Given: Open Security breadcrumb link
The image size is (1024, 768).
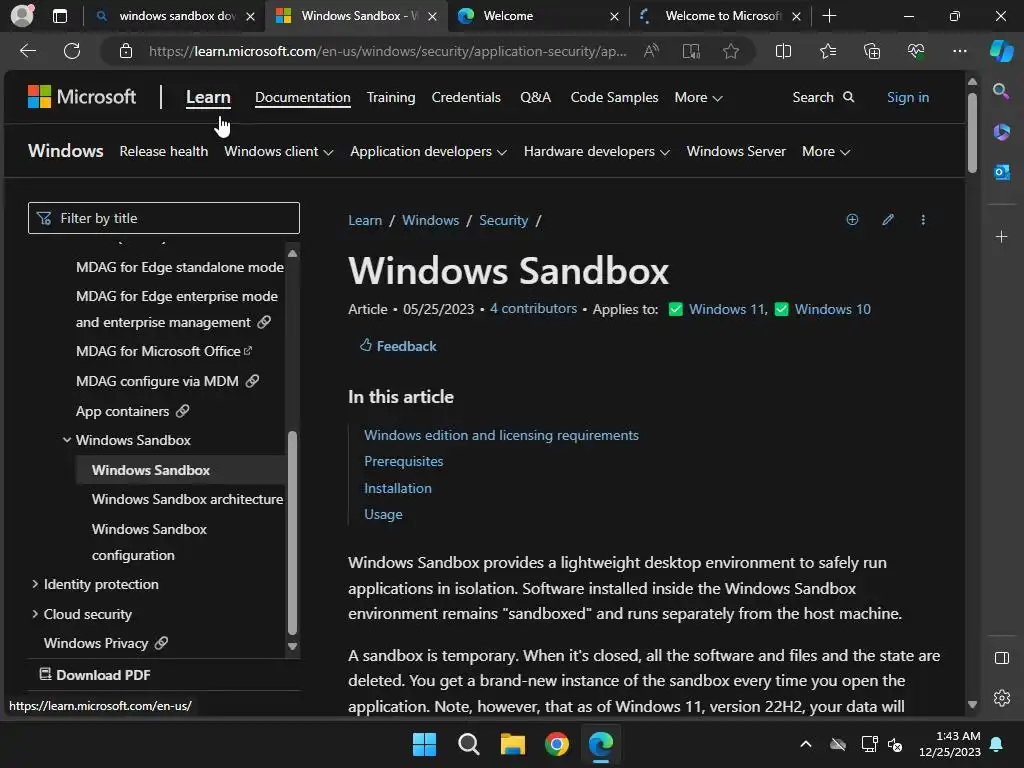Looking at the screenshot, I should [503, 220].
